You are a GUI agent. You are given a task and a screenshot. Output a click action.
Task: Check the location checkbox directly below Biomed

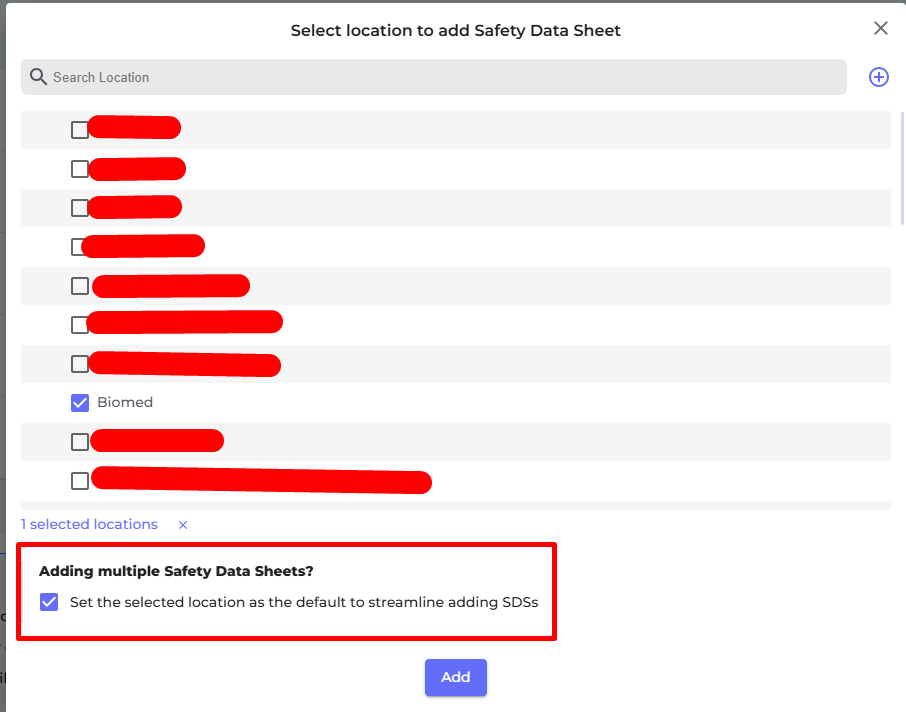[x=80, y=442]
